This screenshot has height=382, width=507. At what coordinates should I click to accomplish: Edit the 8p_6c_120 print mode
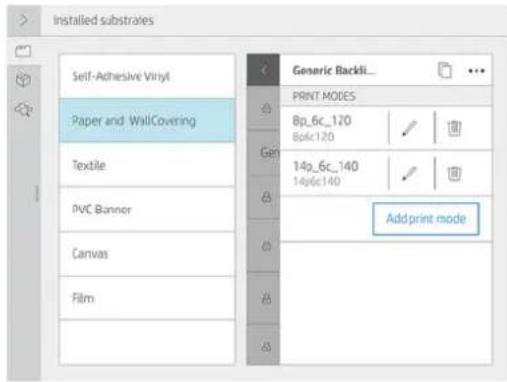click(x=410, y=128)
